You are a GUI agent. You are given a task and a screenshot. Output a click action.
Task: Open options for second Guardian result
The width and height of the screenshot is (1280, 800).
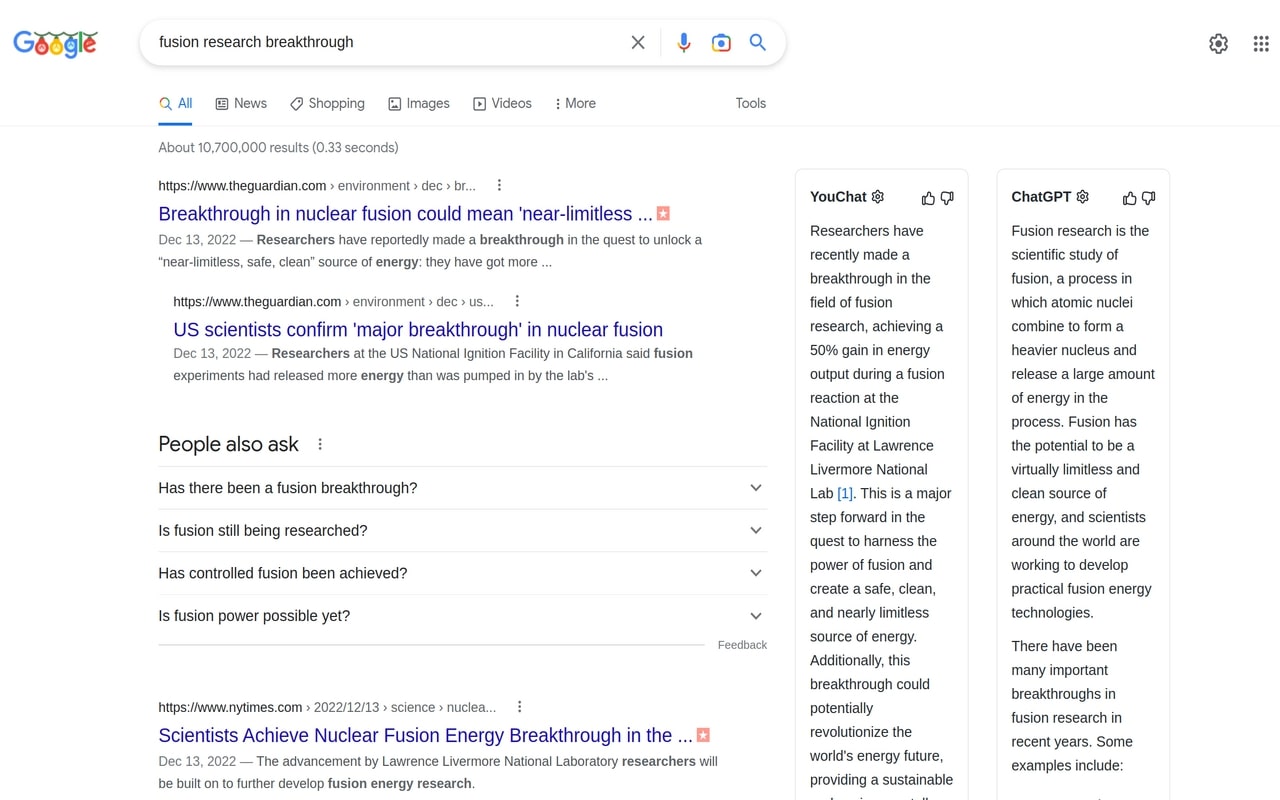coord(517,301)
